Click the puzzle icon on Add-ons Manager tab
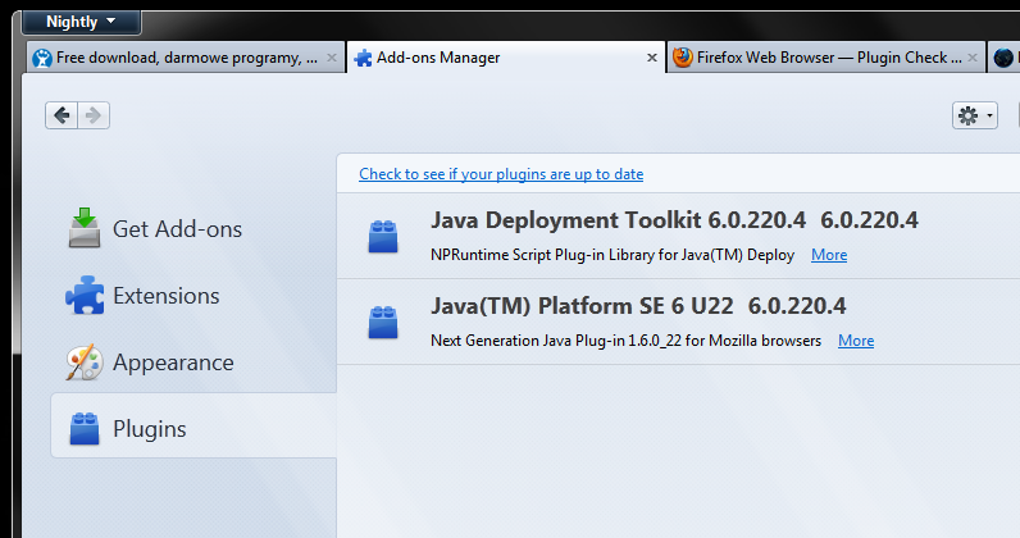1020x538 pixels. (x=363, y=58)
